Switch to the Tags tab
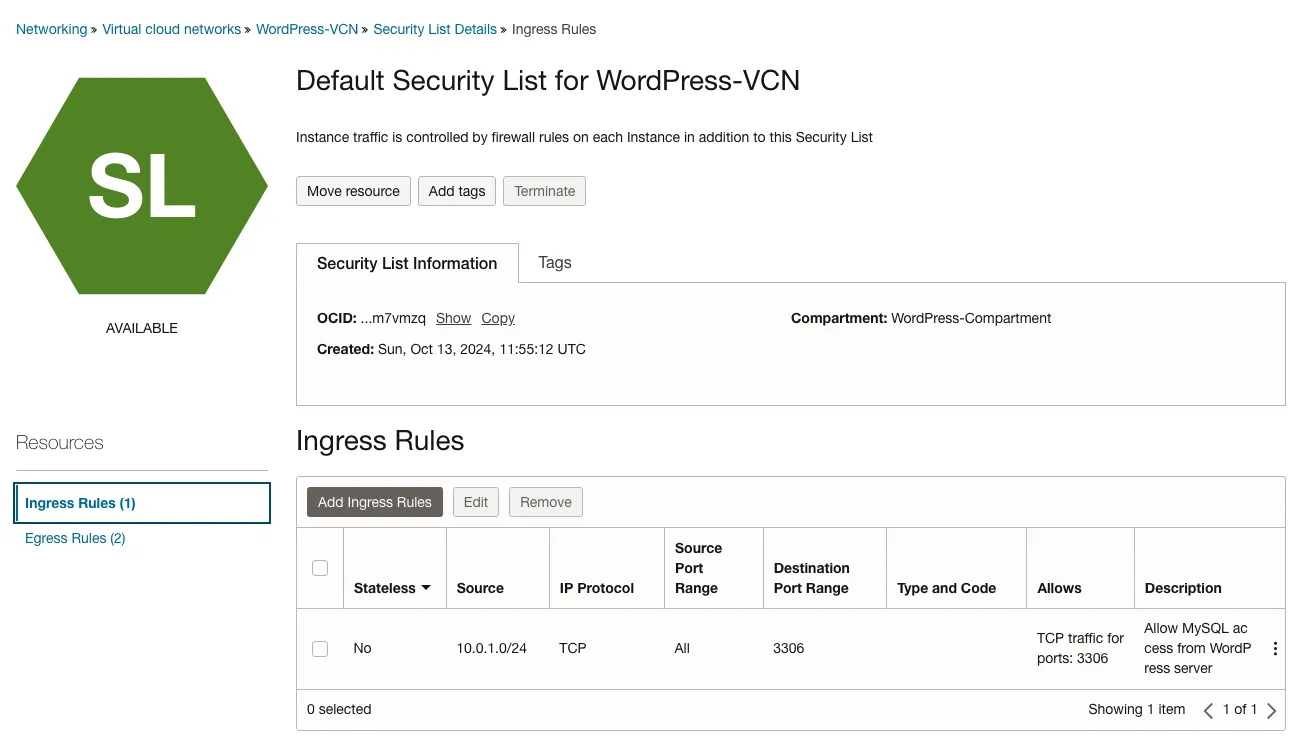The width and height of the screenshot is (1305, 741). coord(555,263)
